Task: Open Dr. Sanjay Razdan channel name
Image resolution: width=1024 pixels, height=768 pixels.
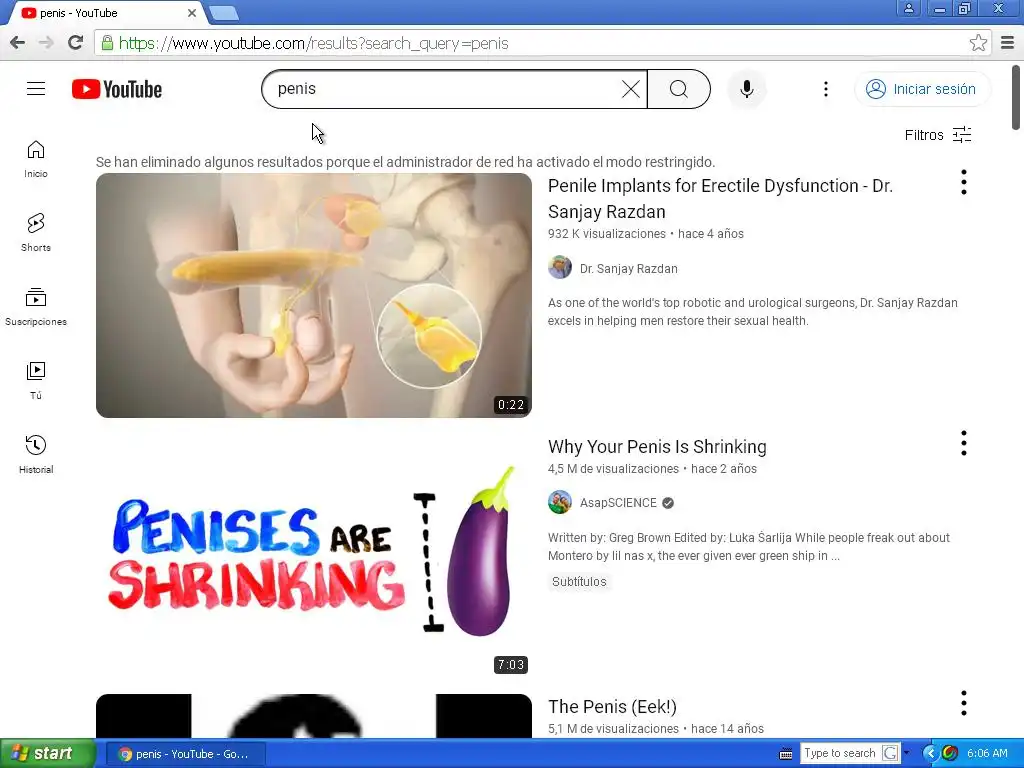Action: pyautogui.click(x=628, y=269)
